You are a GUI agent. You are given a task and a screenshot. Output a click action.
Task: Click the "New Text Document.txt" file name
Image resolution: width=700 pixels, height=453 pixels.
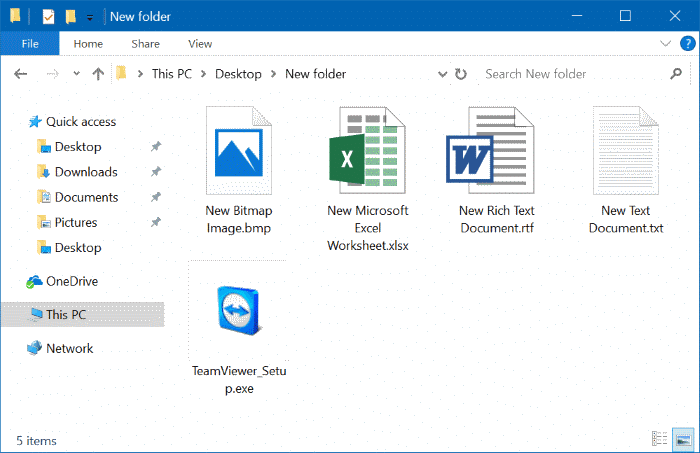click(x=626, y=219)
